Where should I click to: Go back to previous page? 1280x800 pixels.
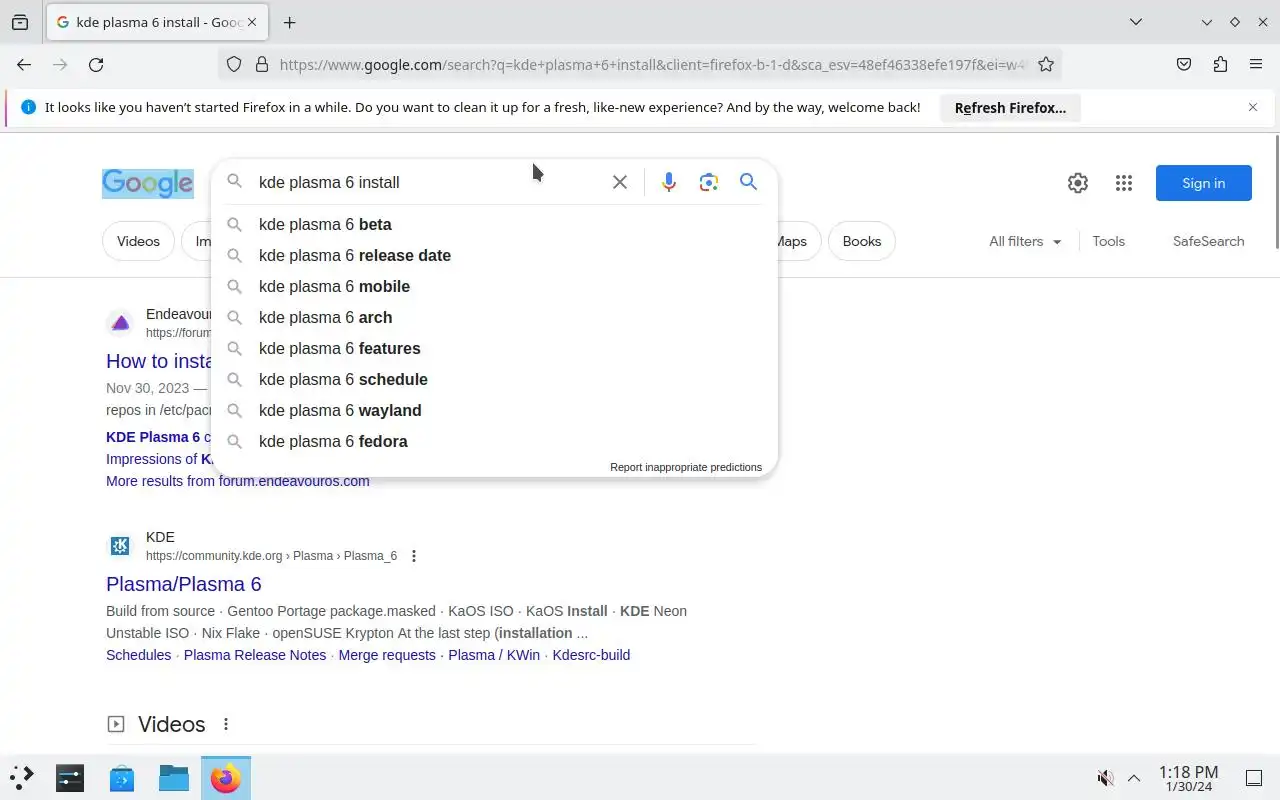(x=24, y=64)
